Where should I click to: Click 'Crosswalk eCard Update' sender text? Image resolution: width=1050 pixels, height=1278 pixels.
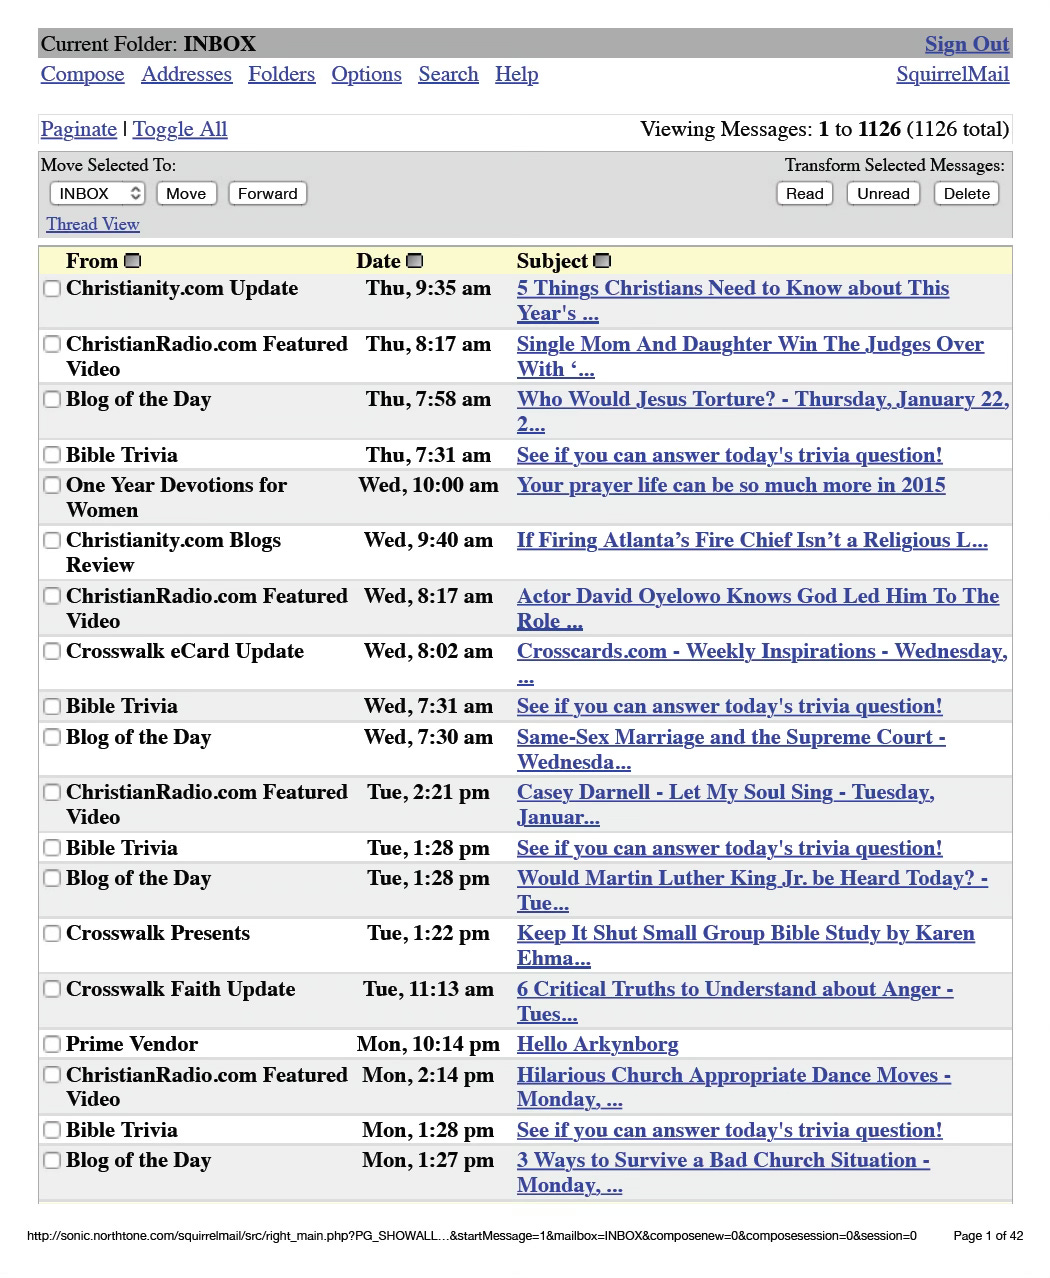185,651
